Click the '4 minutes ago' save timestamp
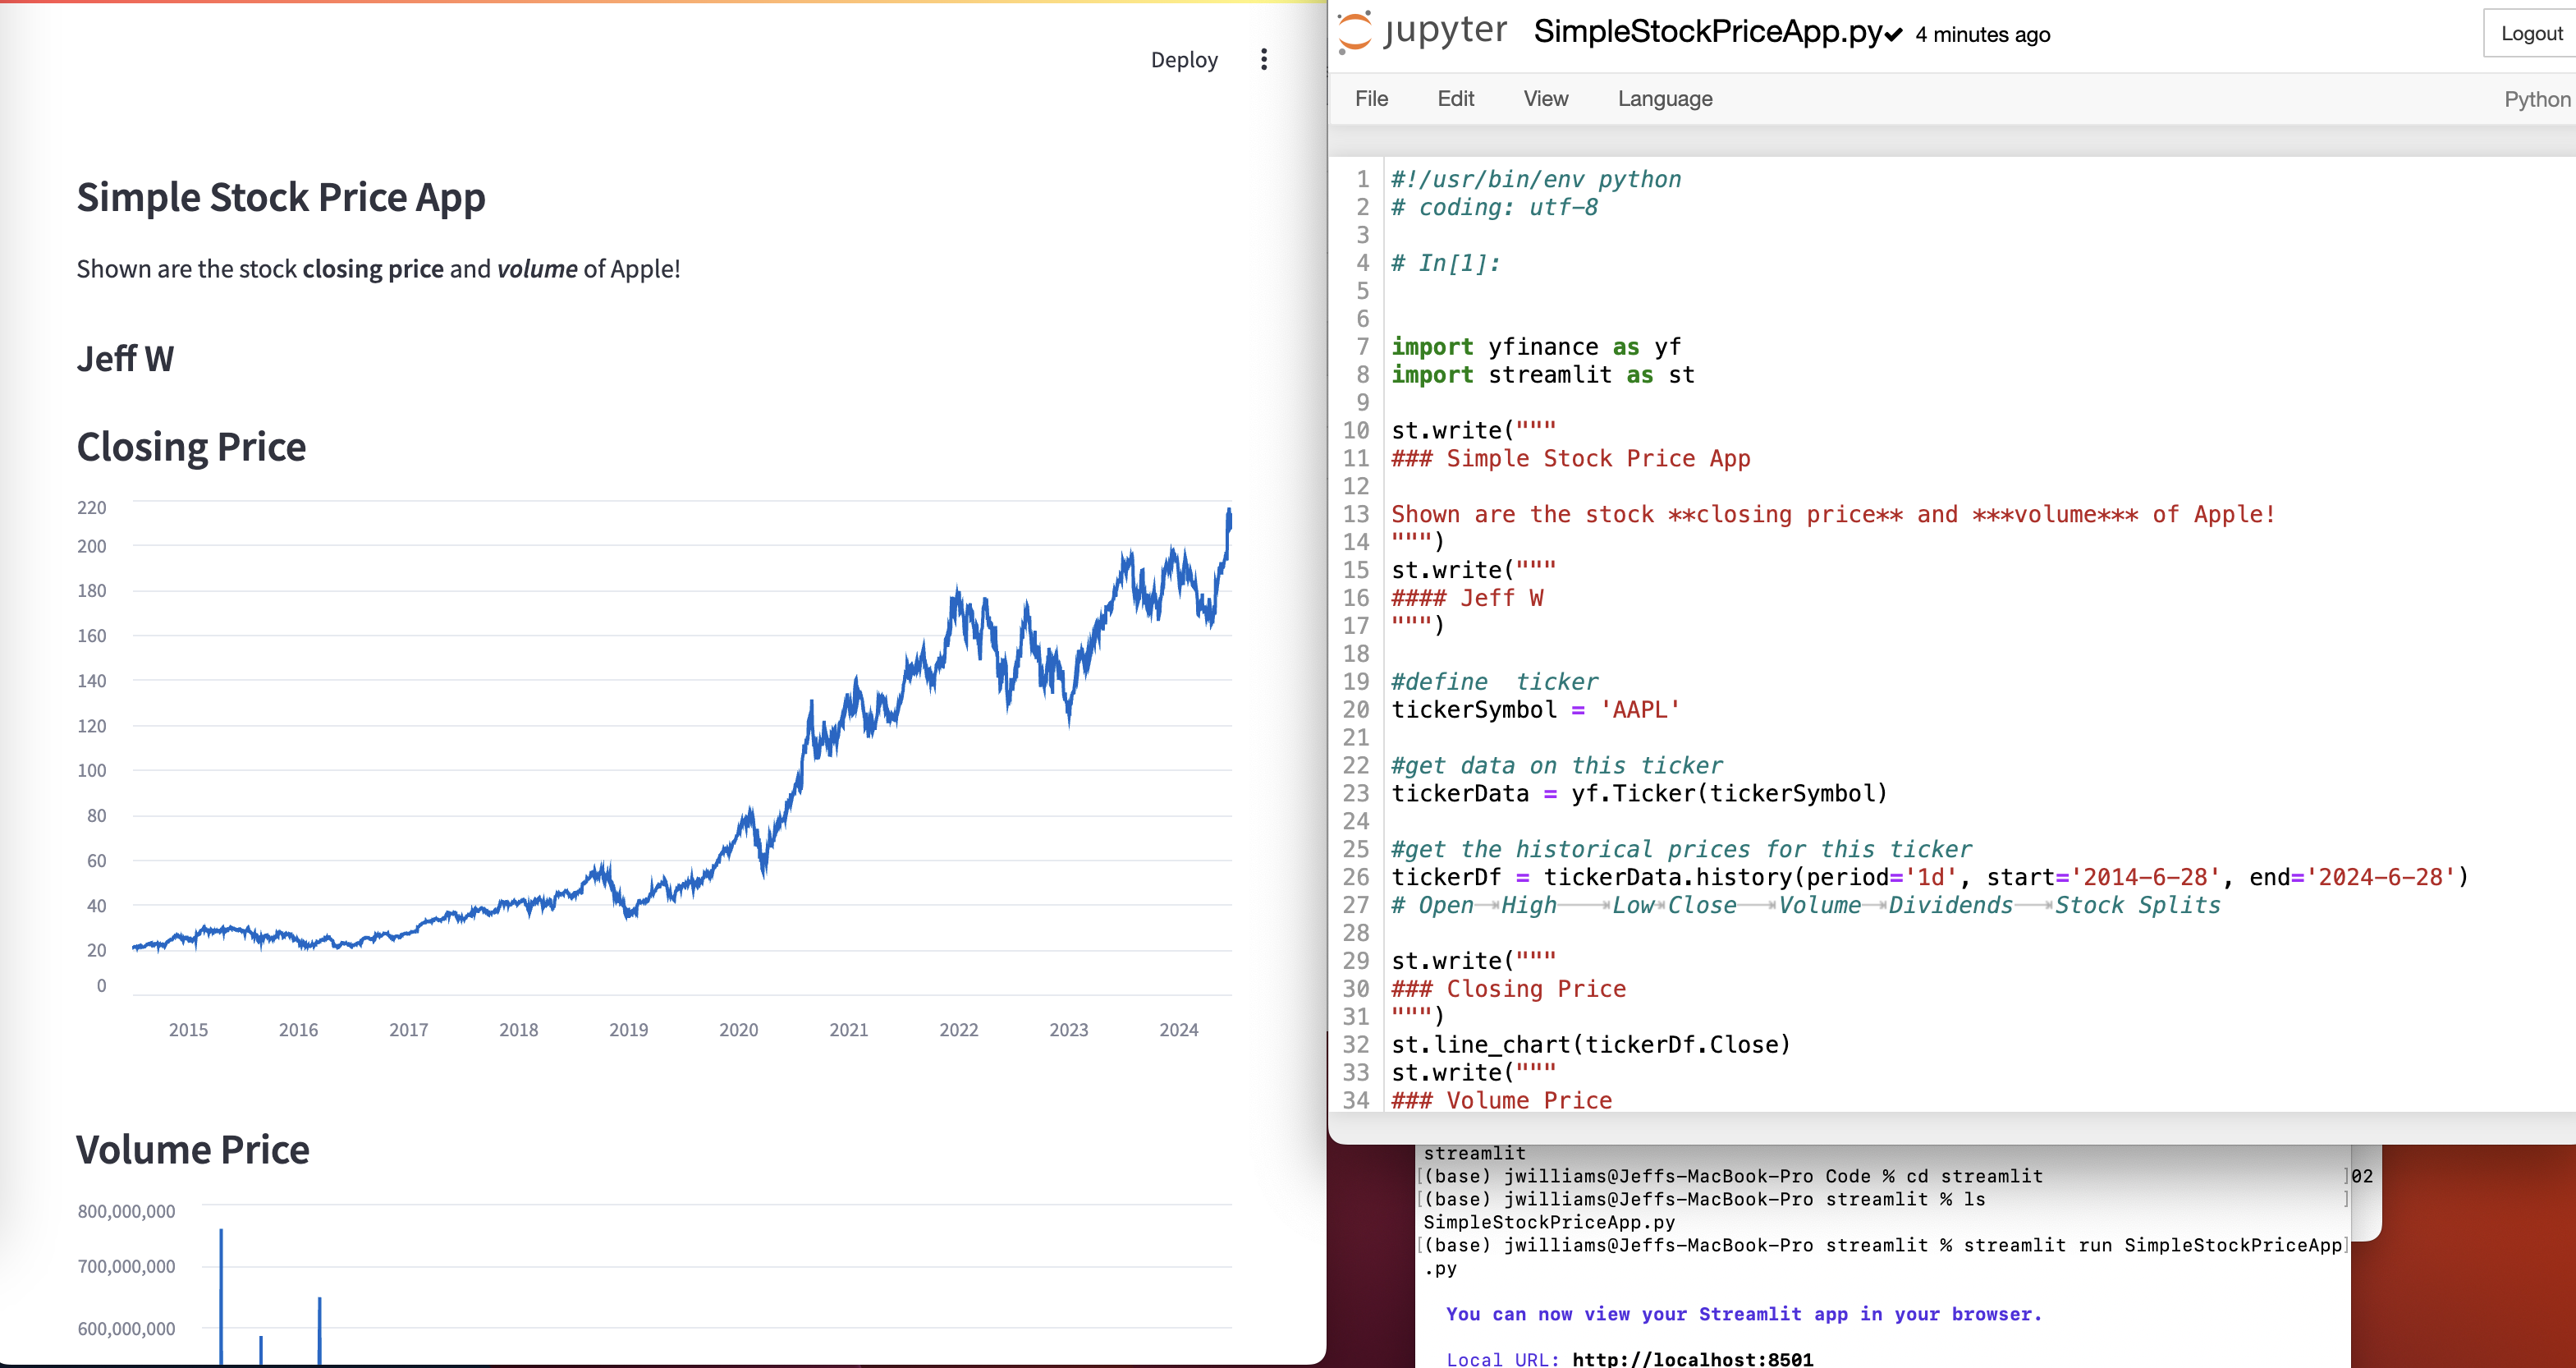2576x1368 pixels. (x=1982, y=35)
